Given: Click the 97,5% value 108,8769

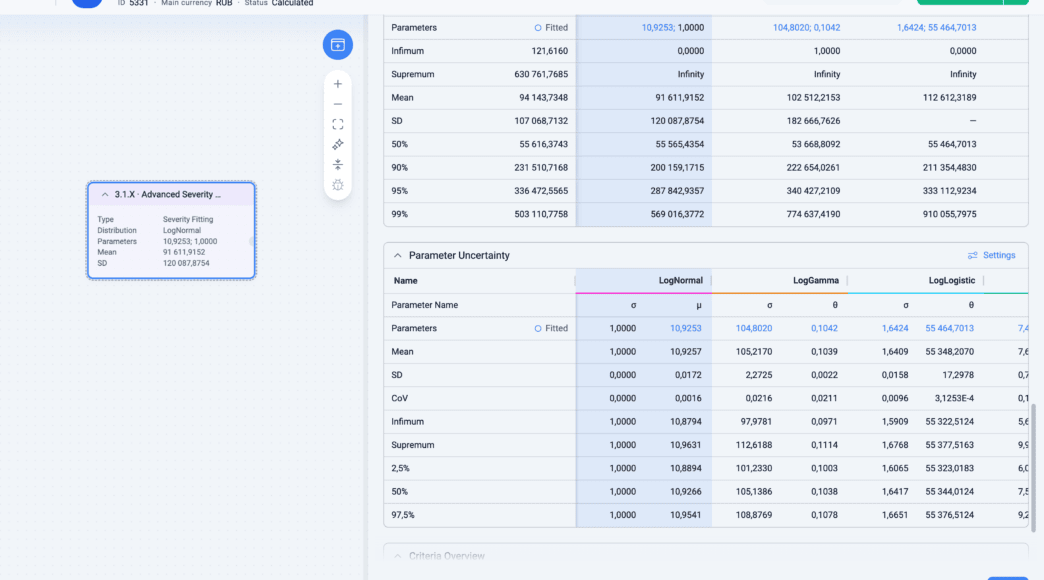Looking at the screenshot, I should click(754, 515).
